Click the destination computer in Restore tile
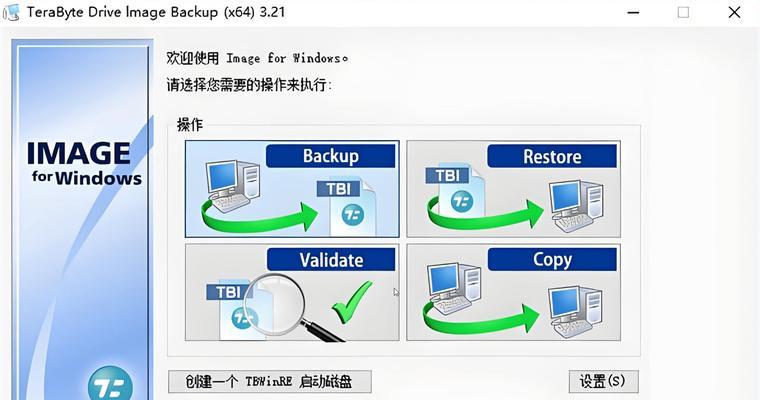Screen dimensions: 760x400 (576, 206)
